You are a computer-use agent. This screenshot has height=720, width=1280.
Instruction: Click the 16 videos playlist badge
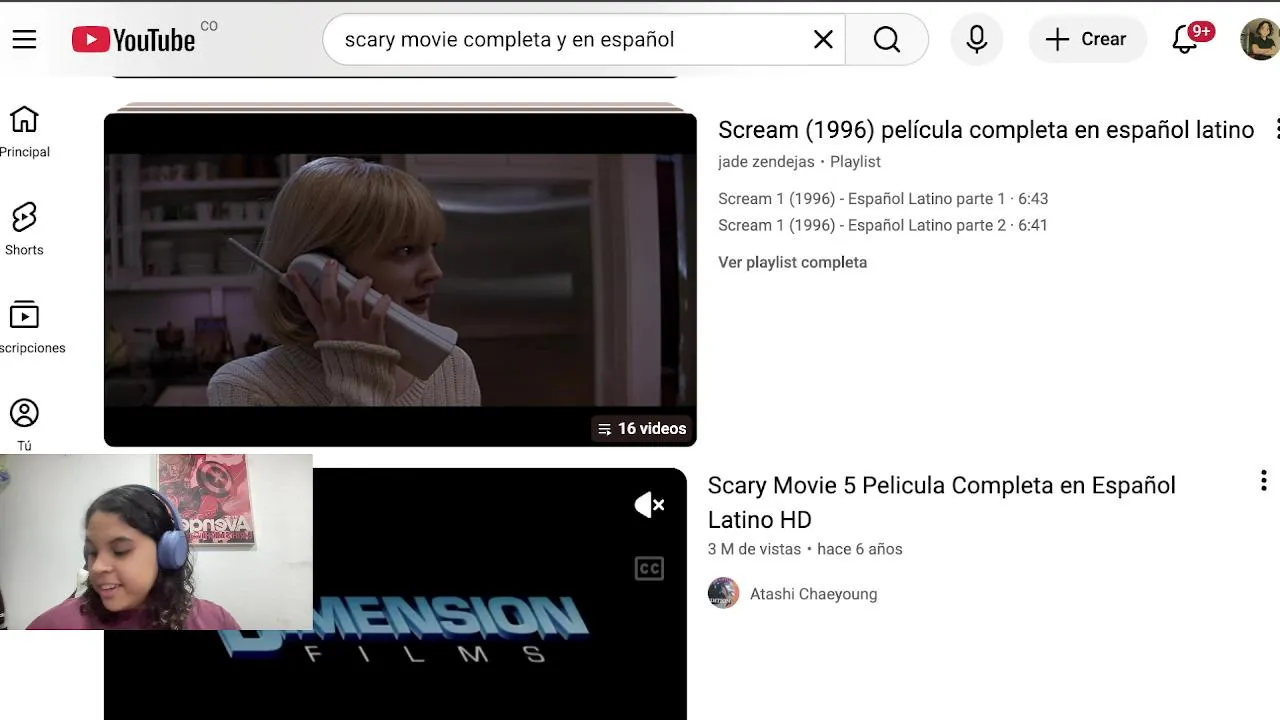click(642, 428)
